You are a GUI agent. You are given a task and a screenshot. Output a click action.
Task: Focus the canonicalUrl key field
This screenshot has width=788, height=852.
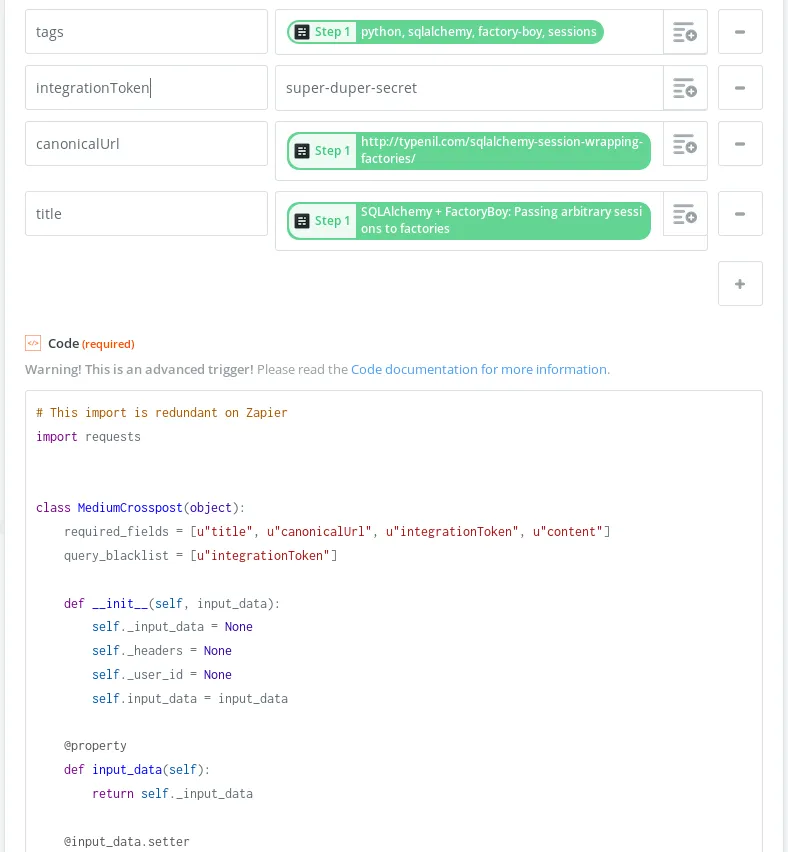146,144
